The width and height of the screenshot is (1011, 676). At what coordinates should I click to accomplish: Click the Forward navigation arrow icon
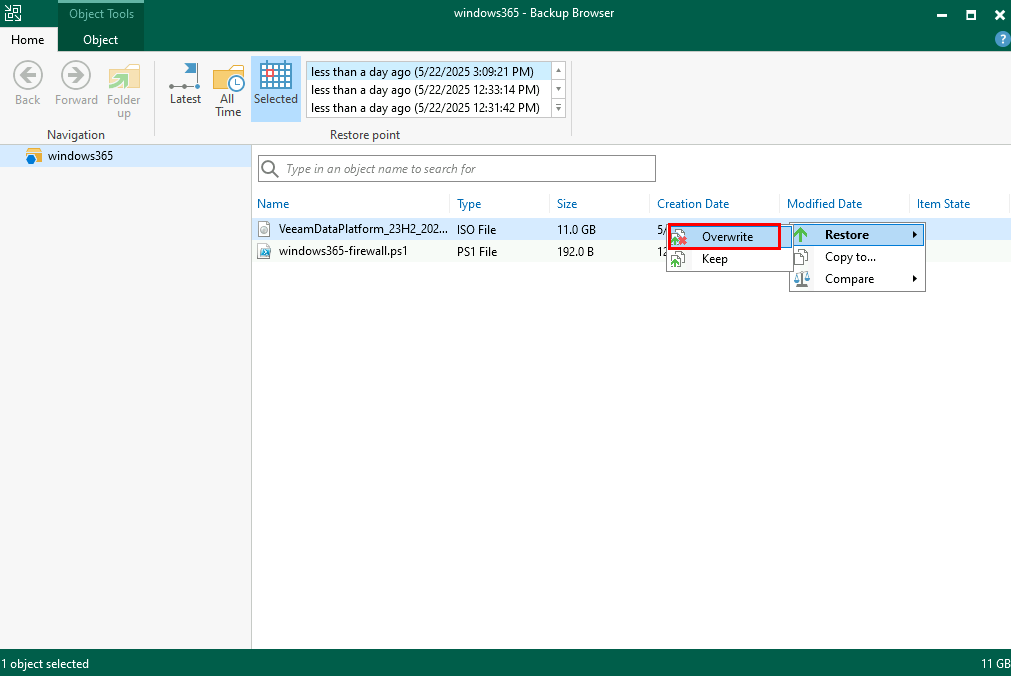(76, 75)
